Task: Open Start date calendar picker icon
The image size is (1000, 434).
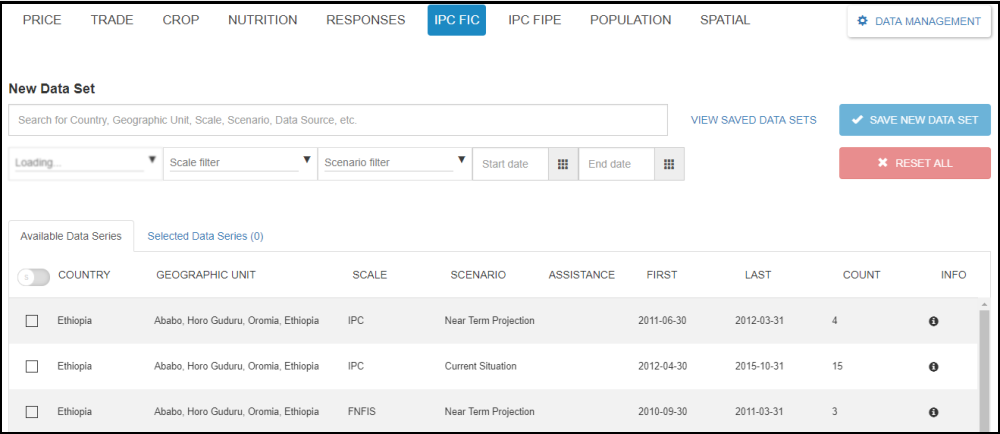Action: (x=563, y=164)
